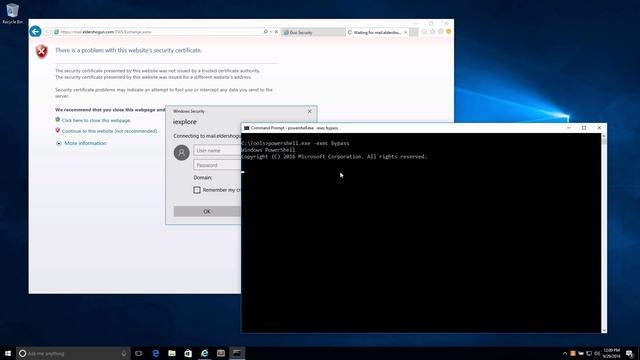Click the network icon in the system tray
The height and width of the screenshot is (360, 640).
coord(589,353)
